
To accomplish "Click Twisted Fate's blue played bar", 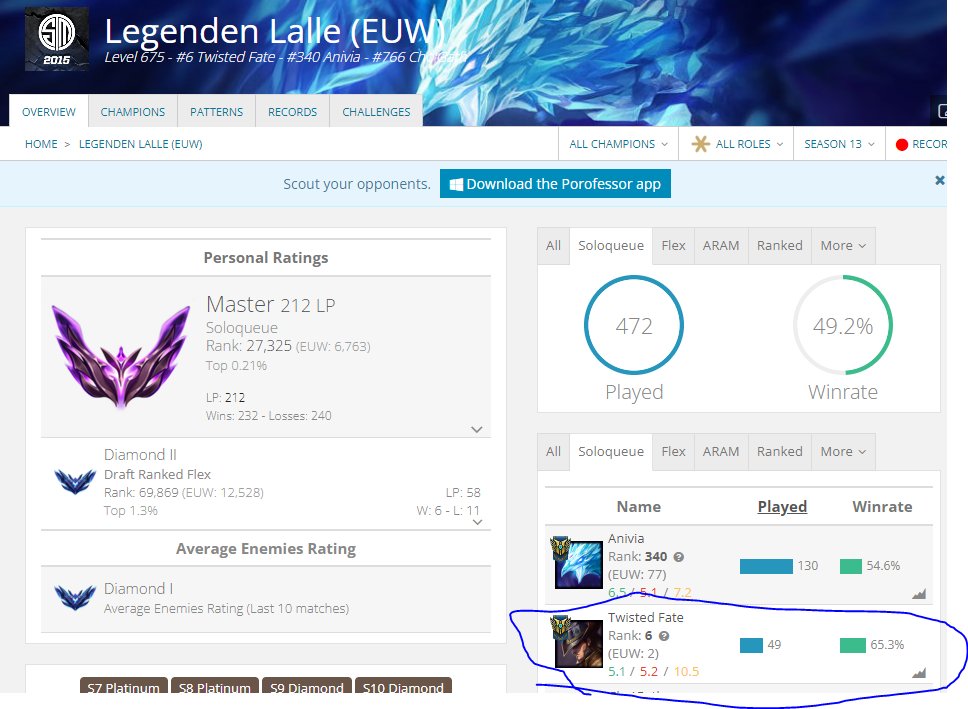I will 751,645.
